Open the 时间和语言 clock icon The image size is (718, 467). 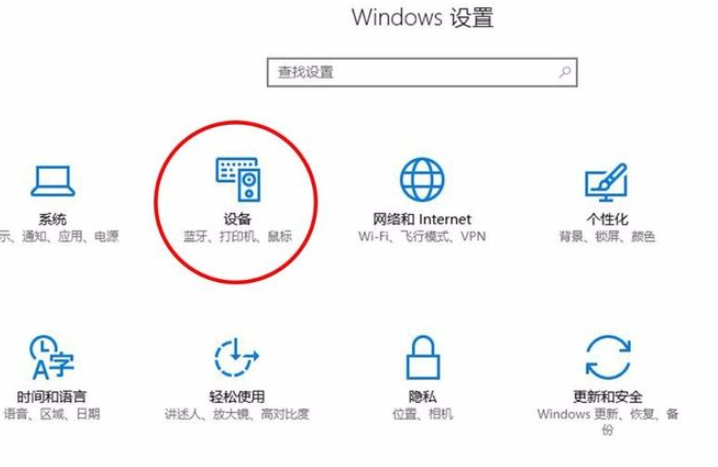tap(51, 357)
